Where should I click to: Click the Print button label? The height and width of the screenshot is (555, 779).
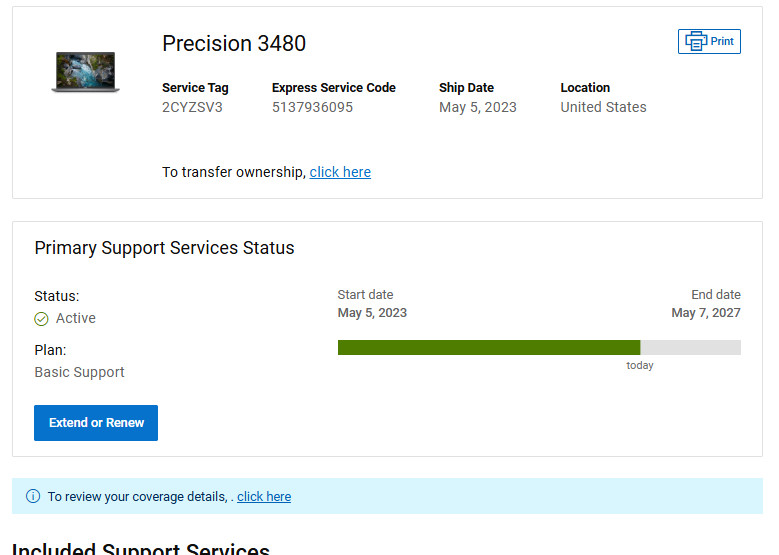click(722, 41)
